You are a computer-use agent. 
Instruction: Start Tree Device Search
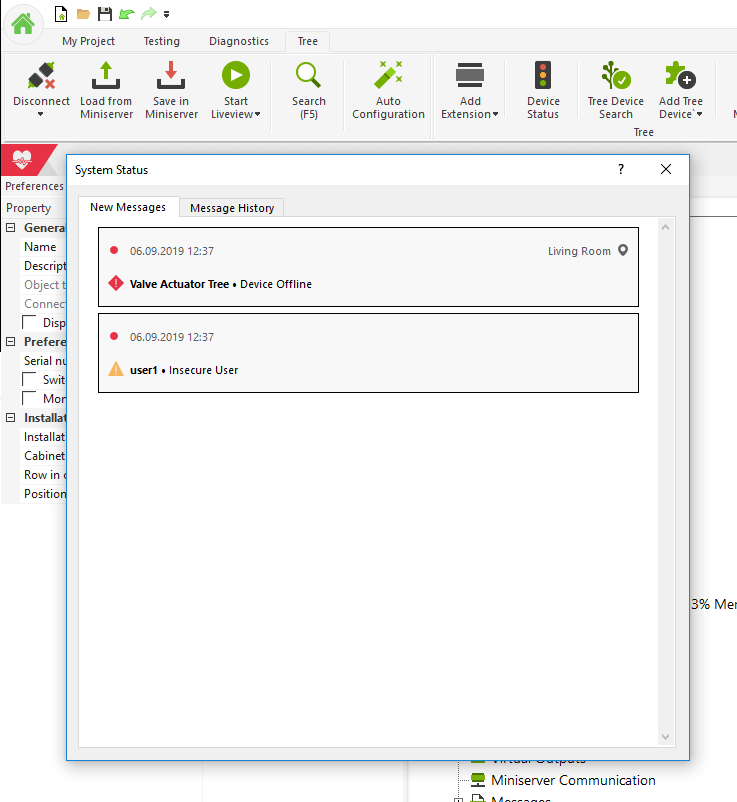click(615, 76)
